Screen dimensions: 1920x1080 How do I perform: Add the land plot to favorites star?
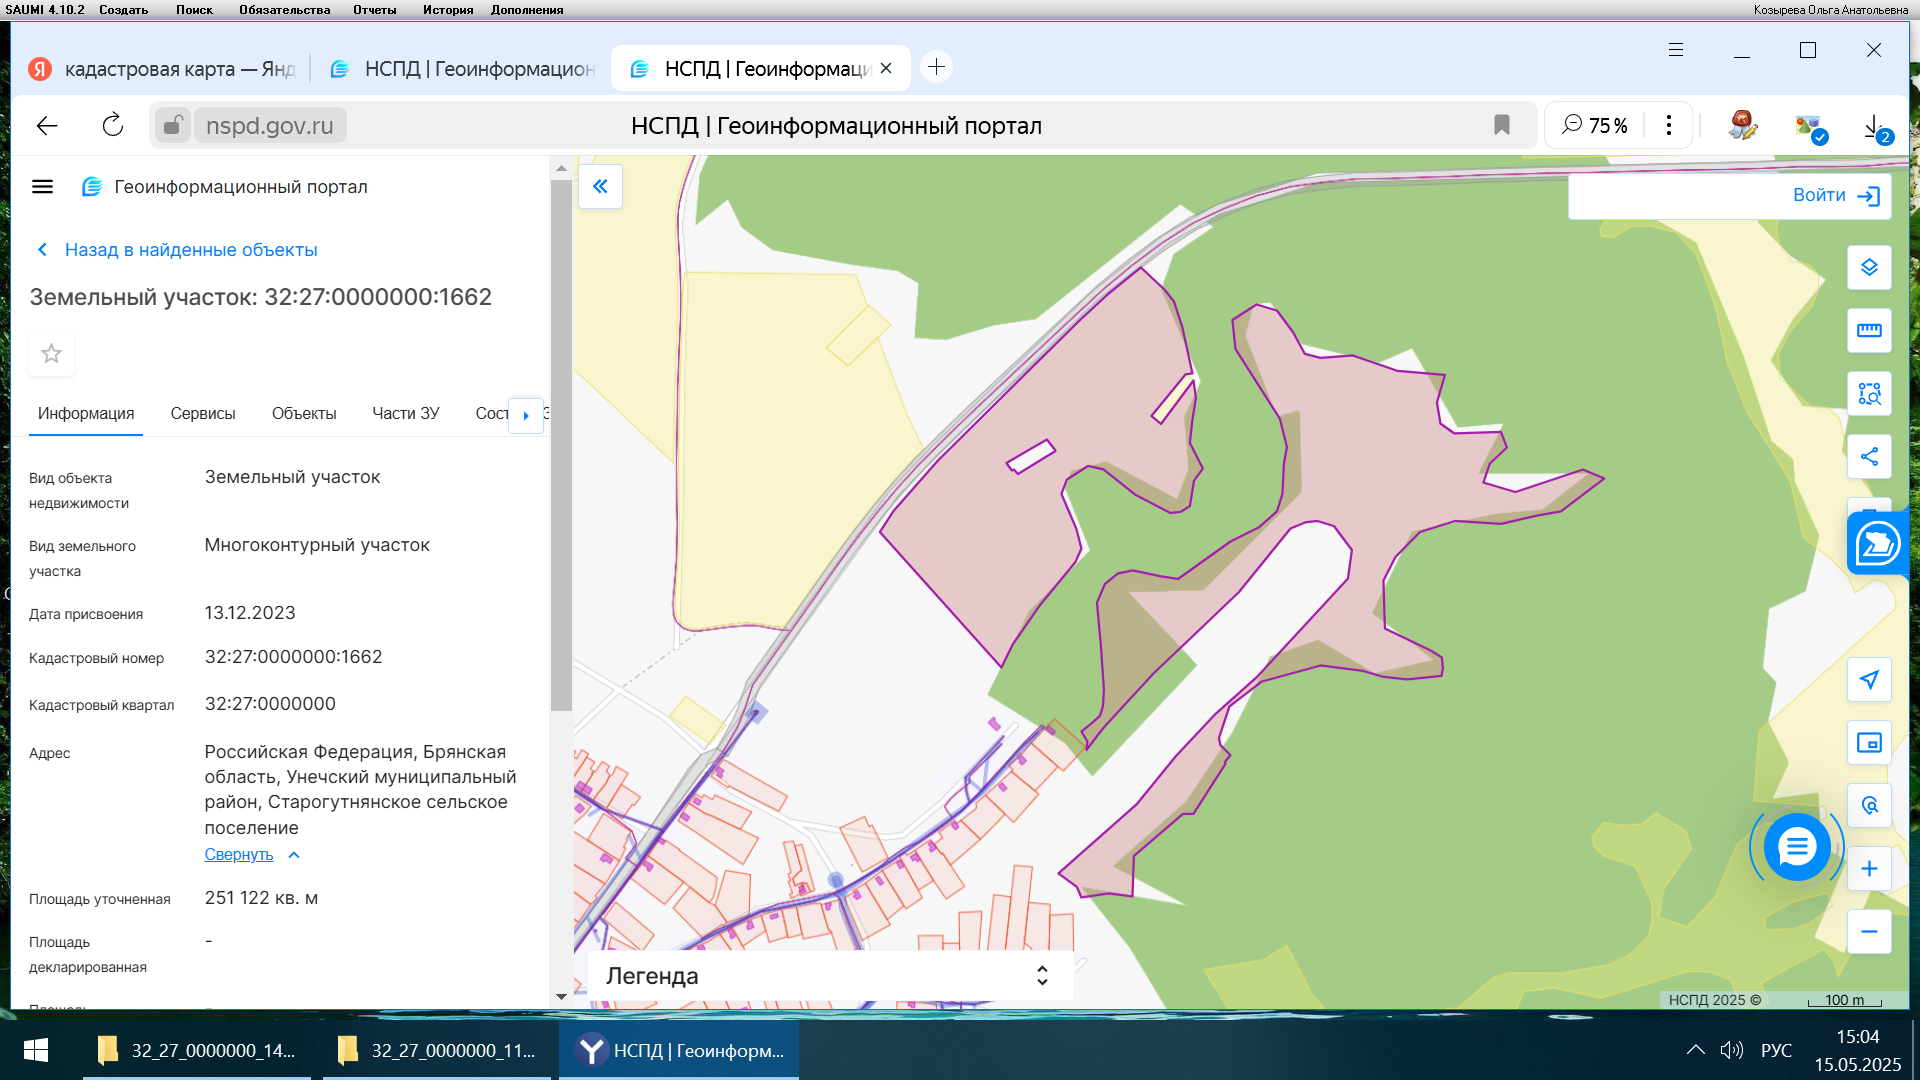pos(51,354)
